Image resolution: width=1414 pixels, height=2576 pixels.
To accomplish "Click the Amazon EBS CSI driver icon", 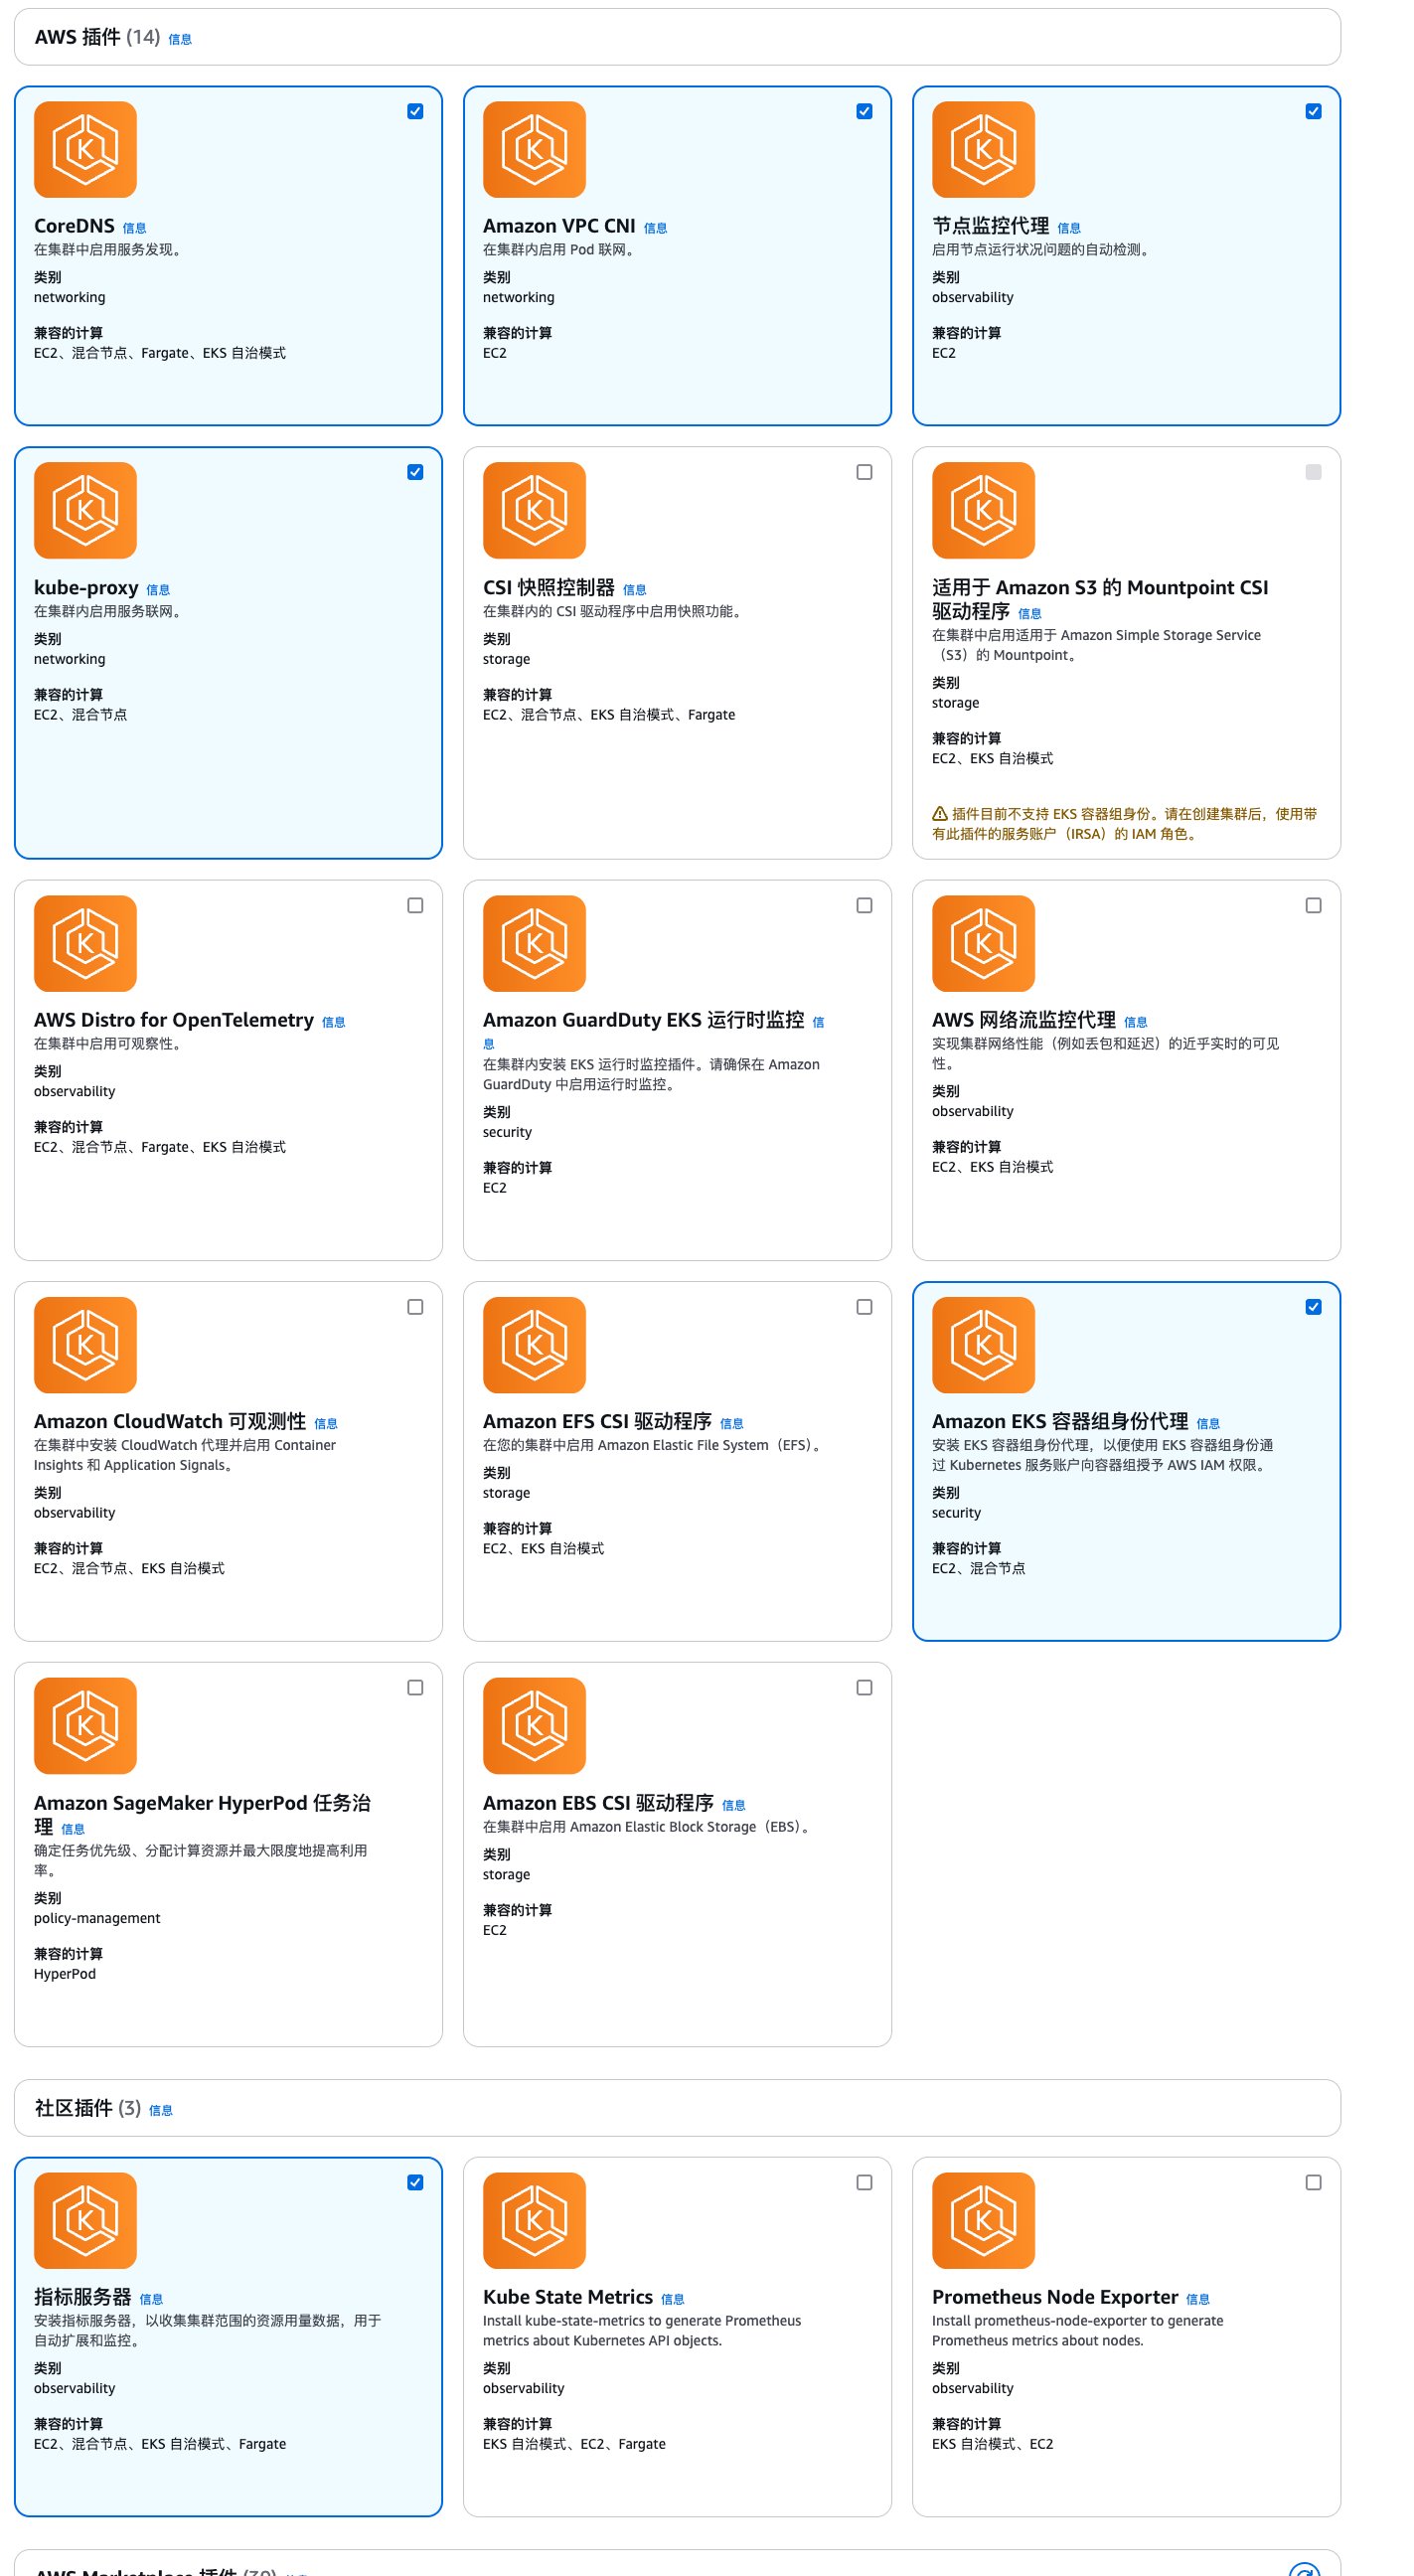I will 534,1725.
